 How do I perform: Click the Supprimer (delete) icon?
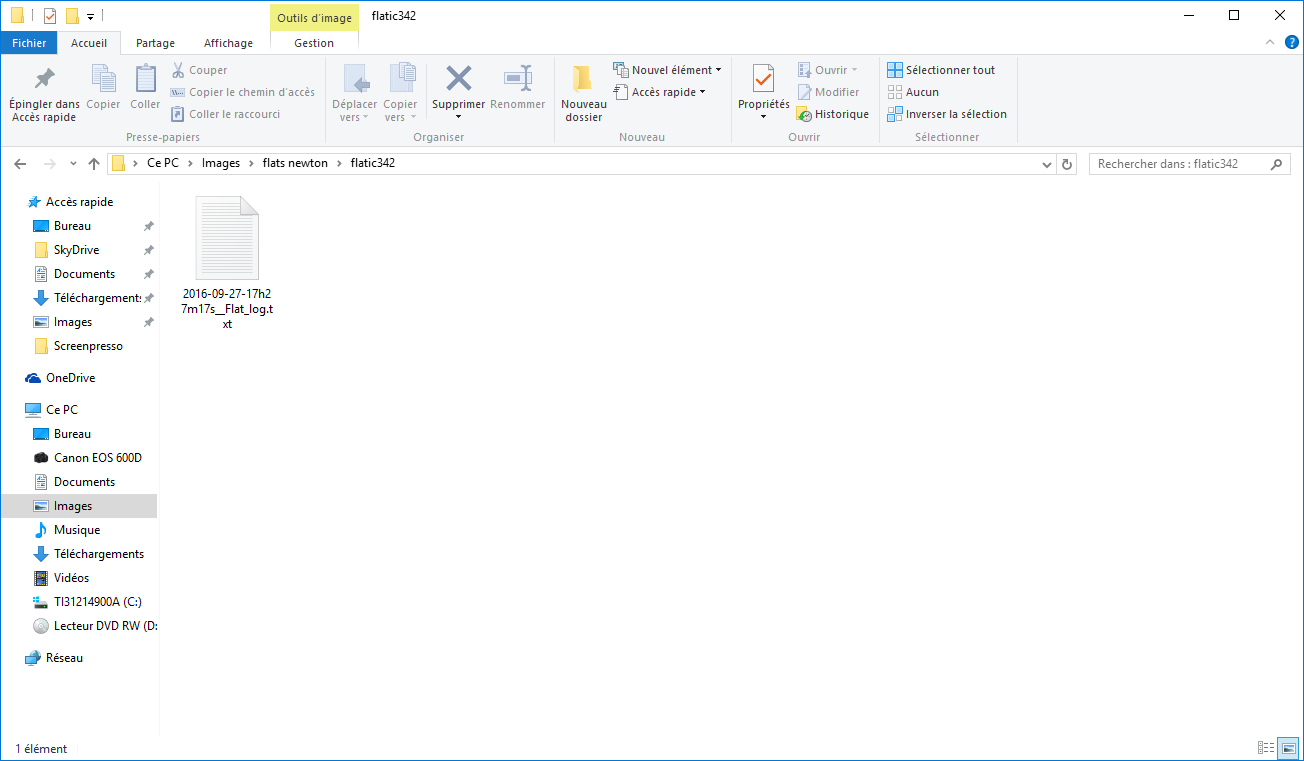coord(458,79)
